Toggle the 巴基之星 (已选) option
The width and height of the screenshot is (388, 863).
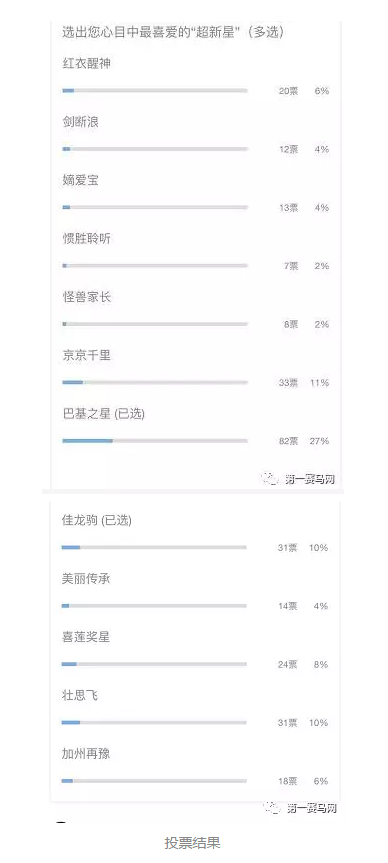point(195,427)
